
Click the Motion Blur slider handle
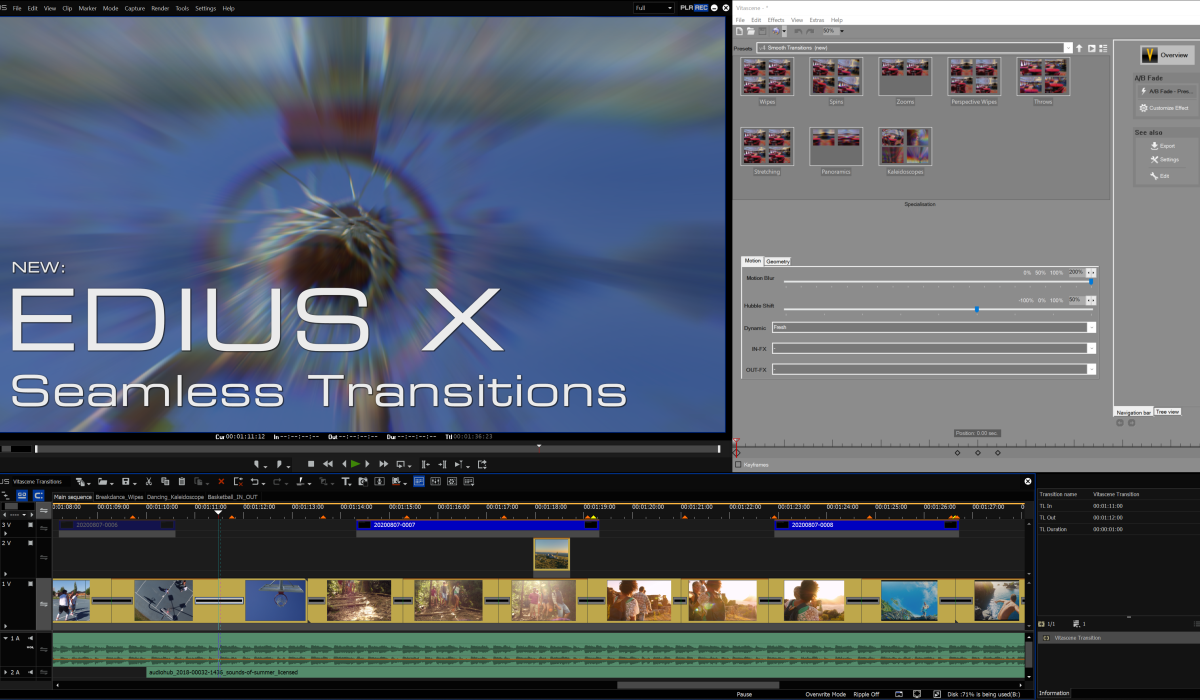[x=1091, y=282]
